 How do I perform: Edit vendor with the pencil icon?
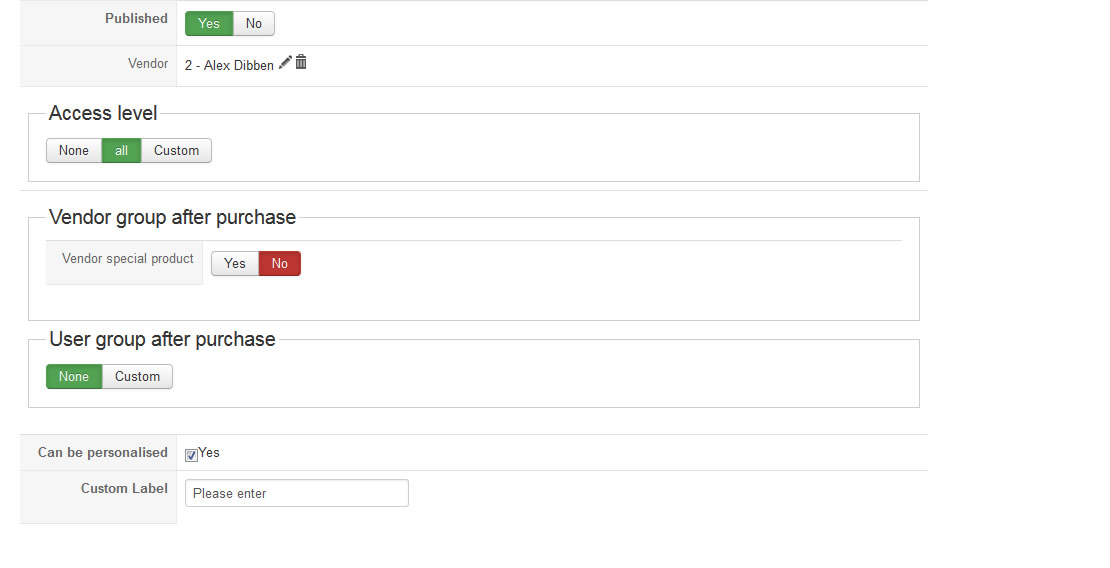point(285,62)
